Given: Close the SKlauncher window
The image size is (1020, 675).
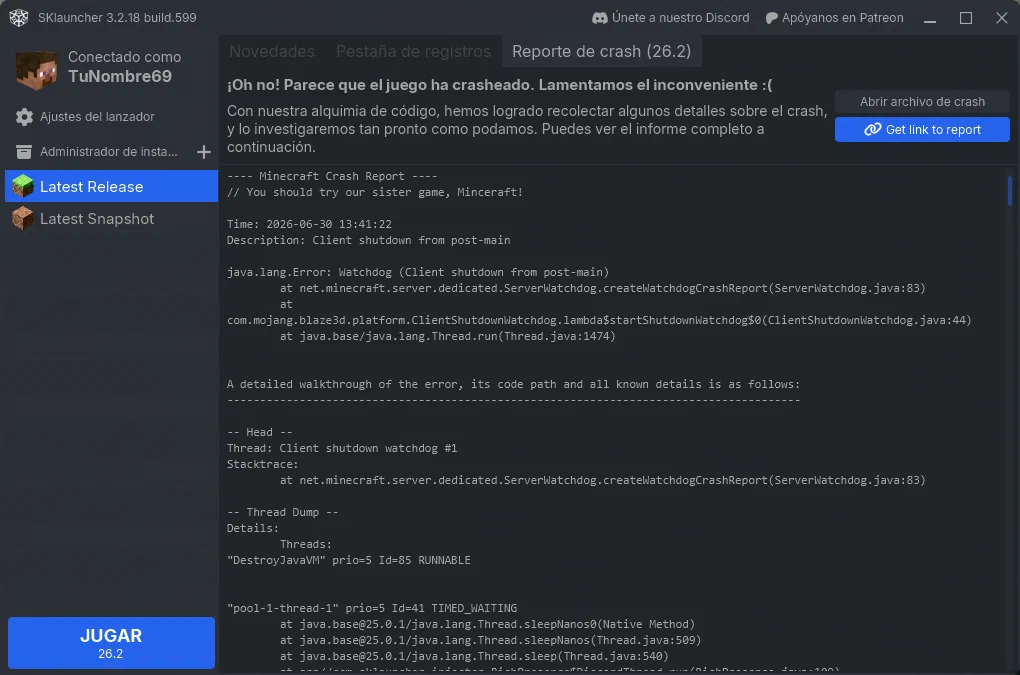Looking at the screenshot, I should coord(1002,18).
